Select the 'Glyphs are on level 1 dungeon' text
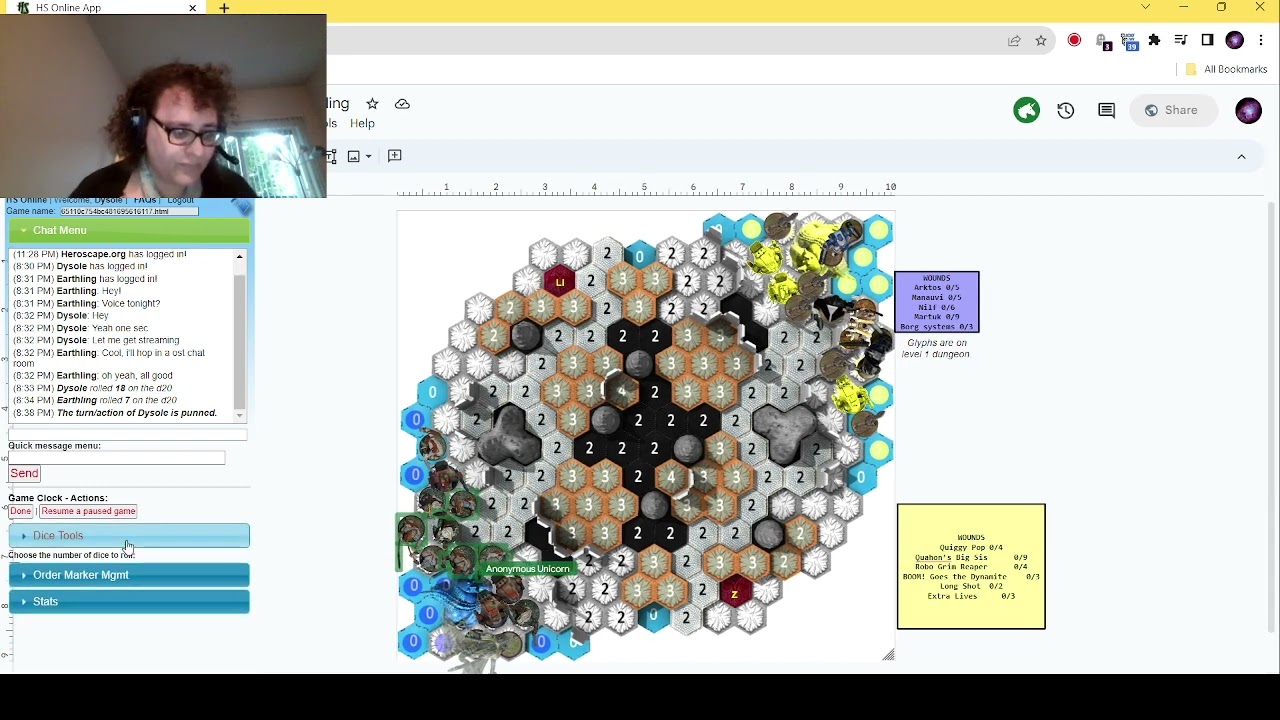1280x720 pixels. click(x=936, y=349)
